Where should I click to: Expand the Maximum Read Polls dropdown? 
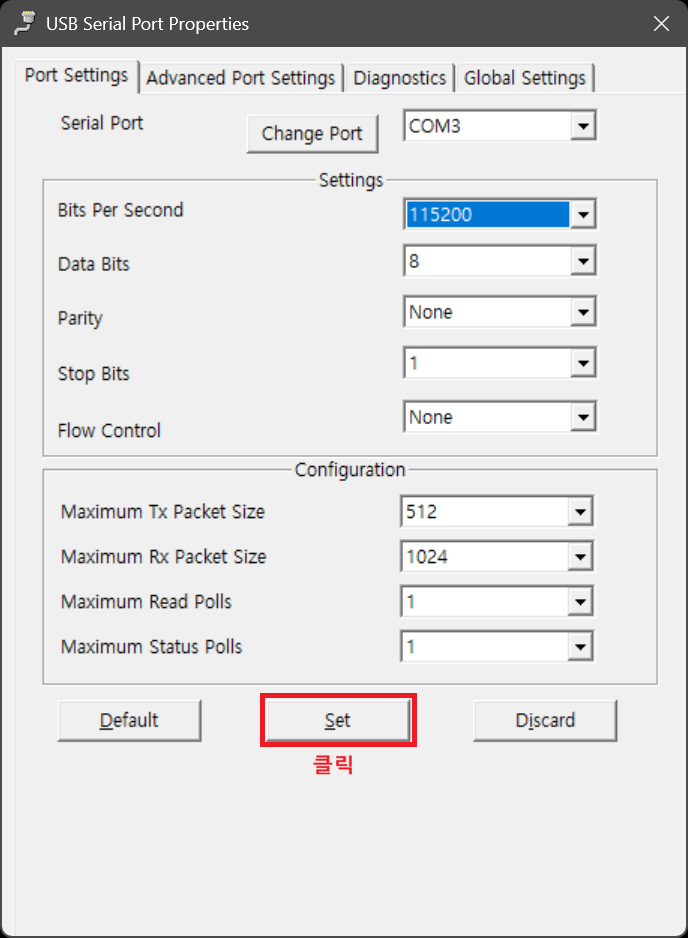[579, 602]
